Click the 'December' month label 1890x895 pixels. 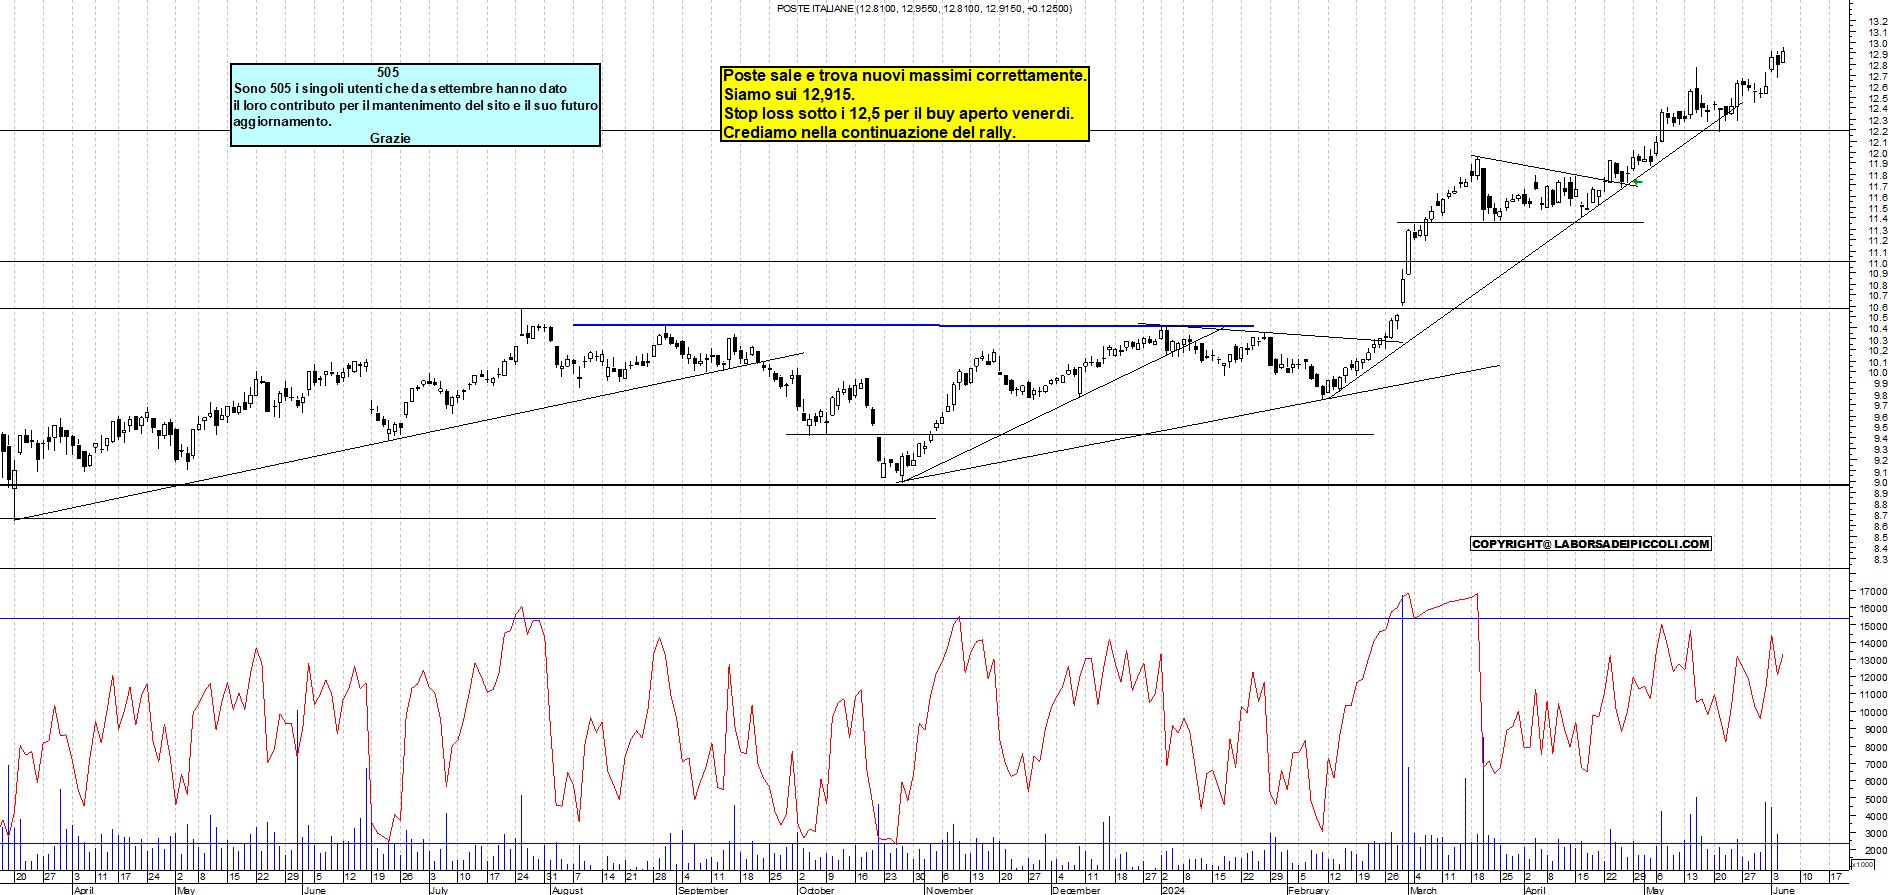point(1076,890)
